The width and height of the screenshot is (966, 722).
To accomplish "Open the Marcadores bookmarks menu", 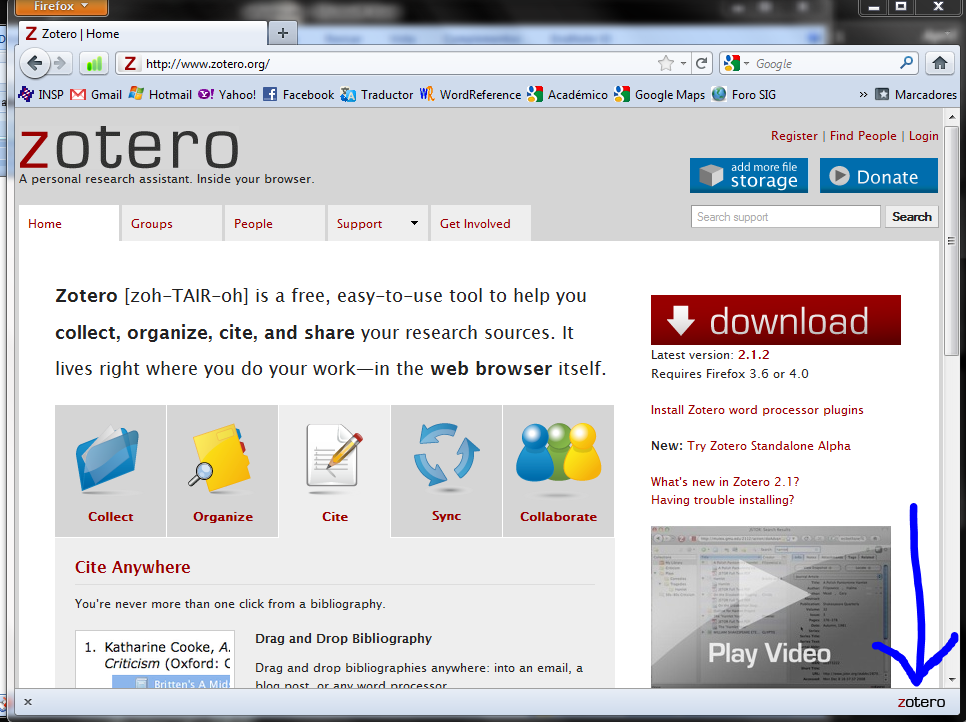I will point(916,94).
